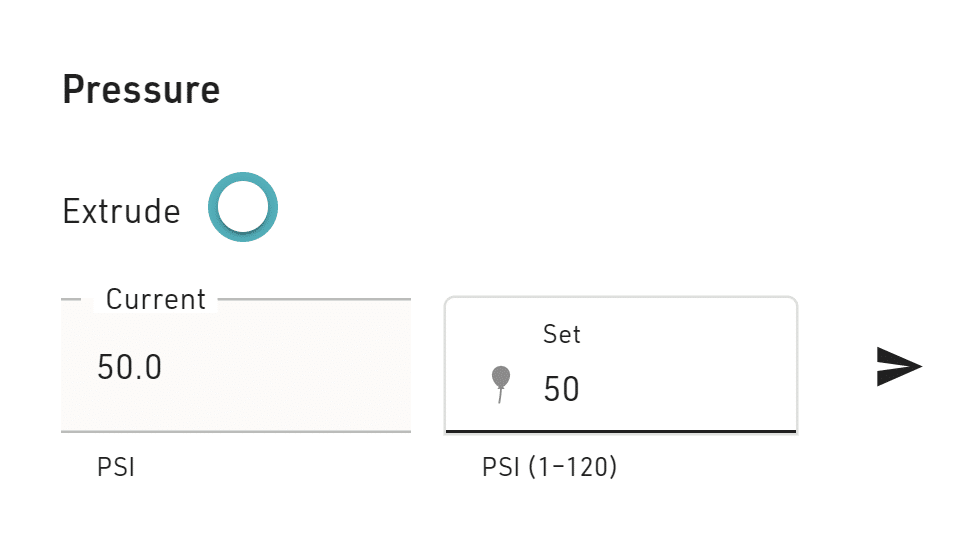Click the PSI unit label under Current
Image resolution: width=978 pixels, height=550 pixels.
116,467
